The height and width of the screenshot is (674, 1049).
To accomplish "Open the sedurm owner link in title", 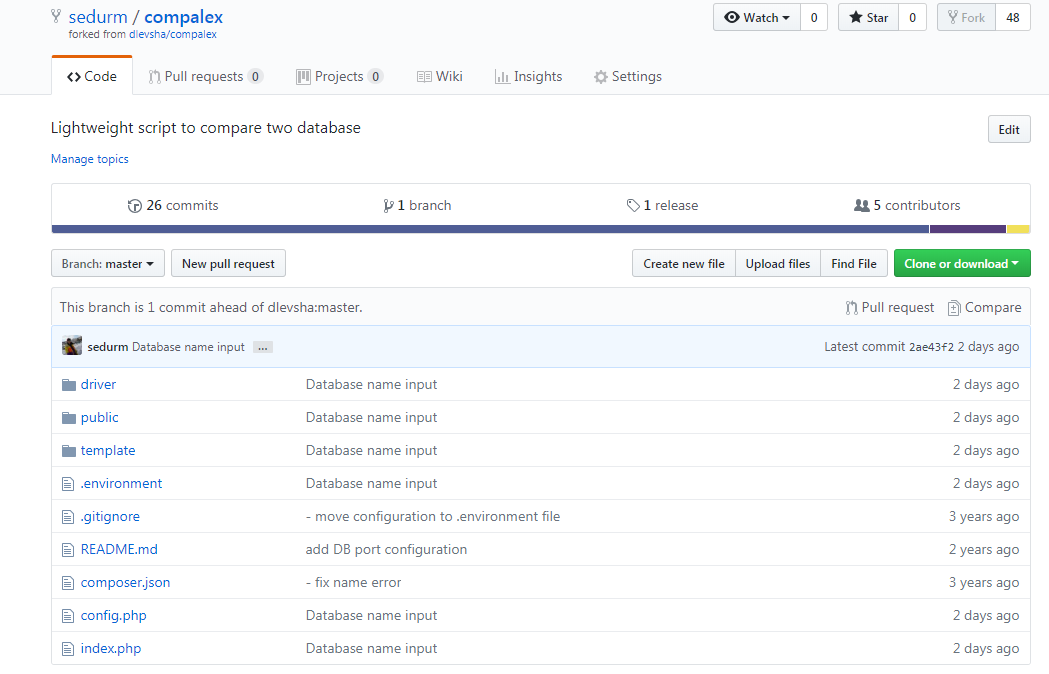I will pos(98,17).
